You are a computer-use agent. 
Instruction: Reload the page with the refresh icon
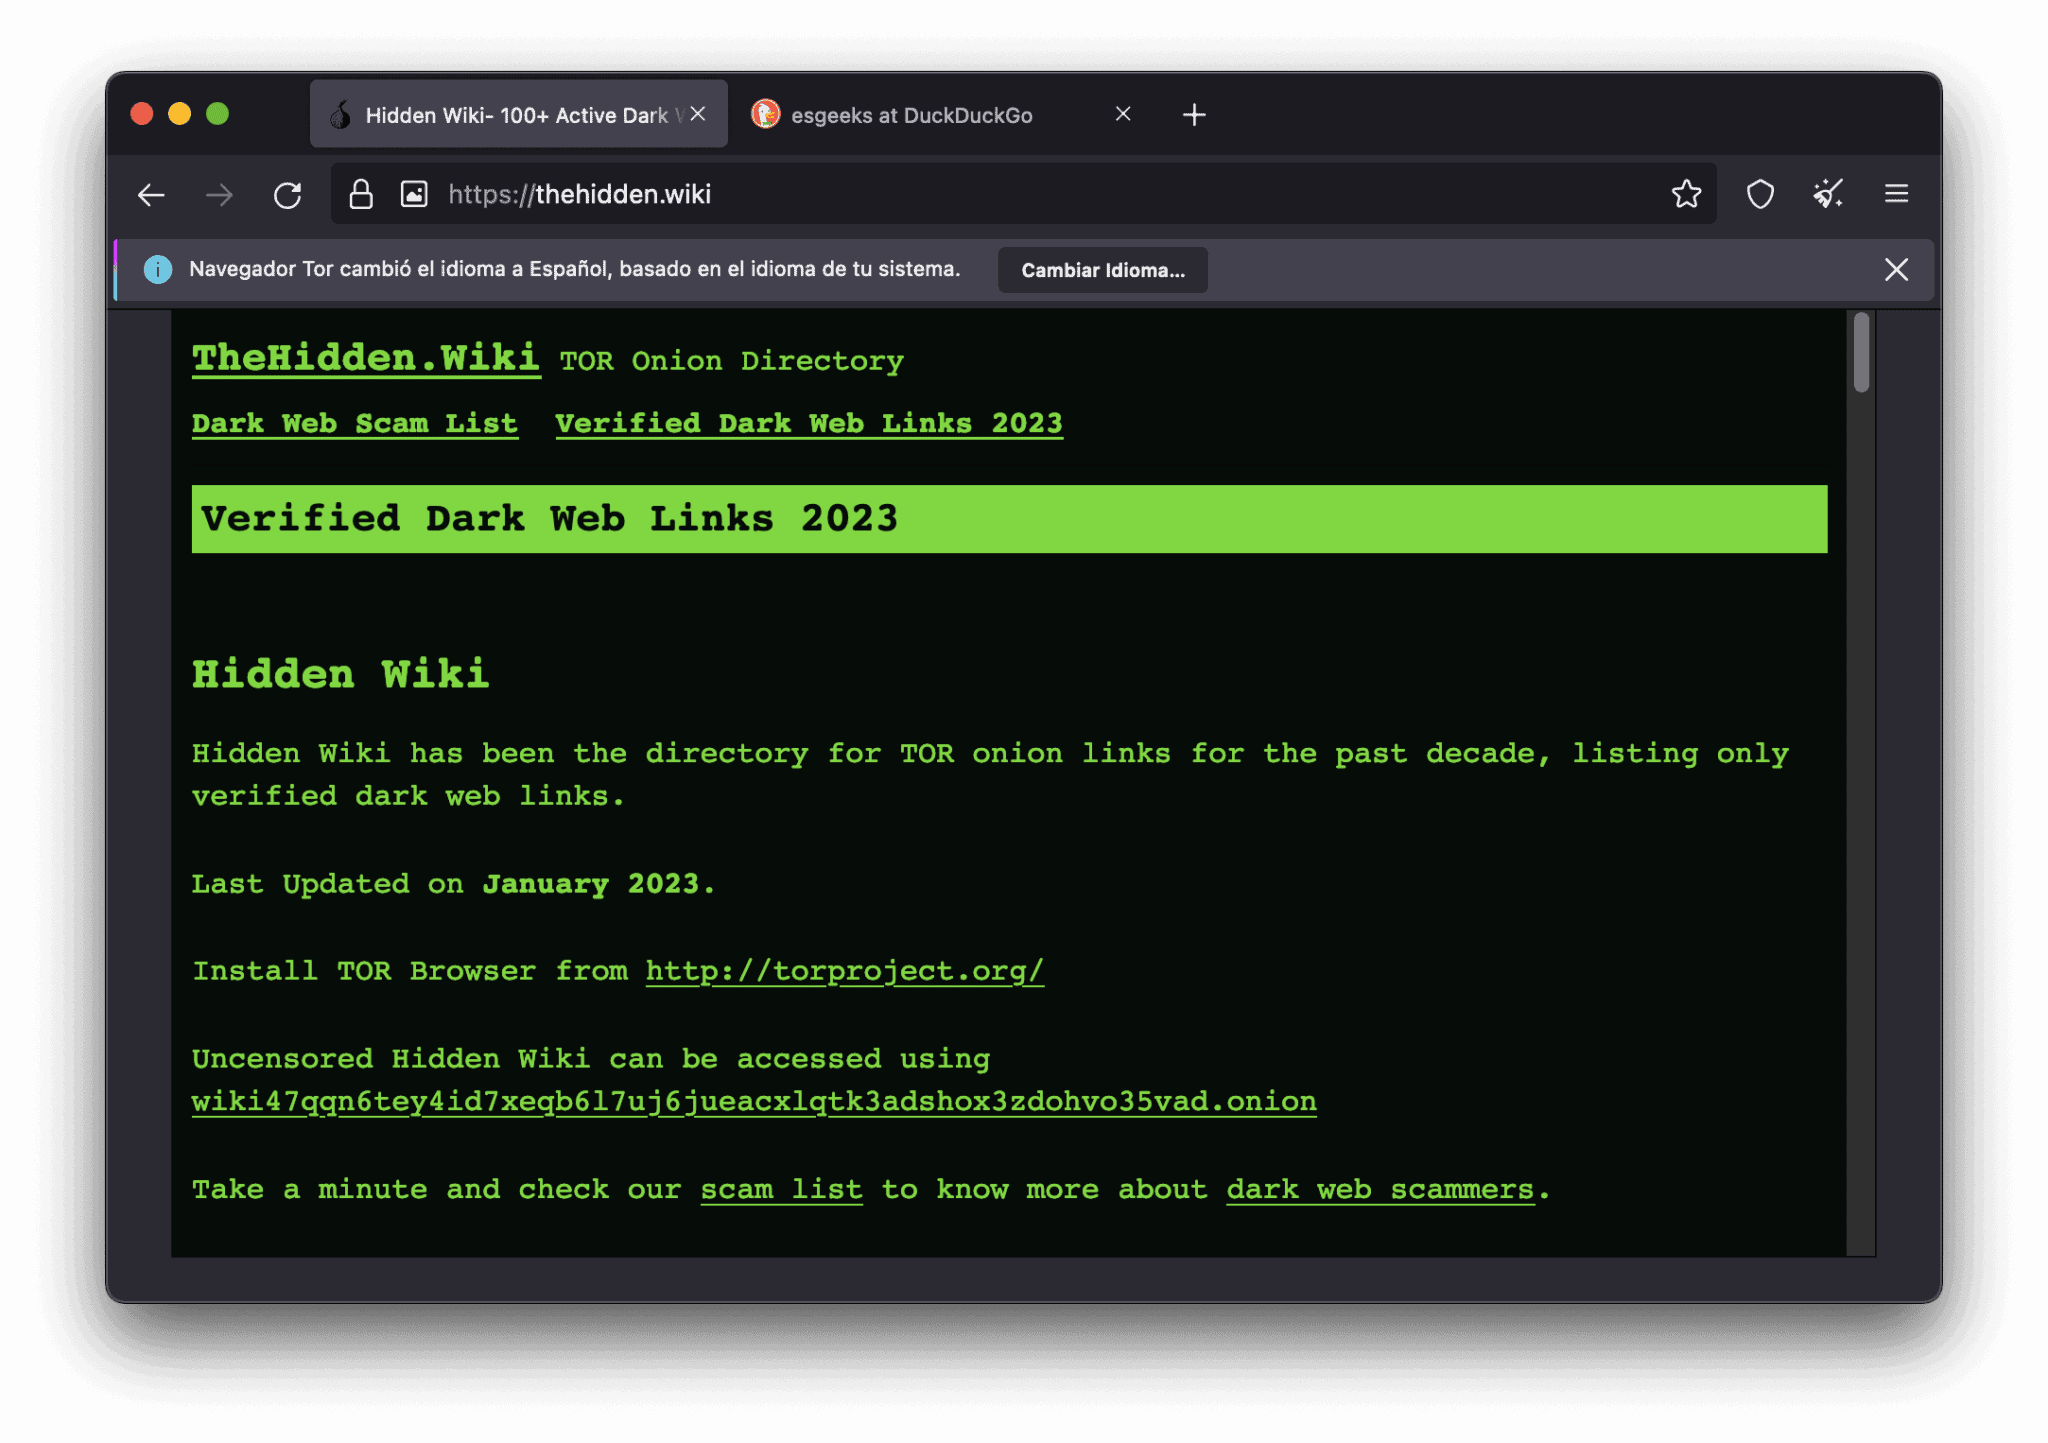(x=288, y=195)
